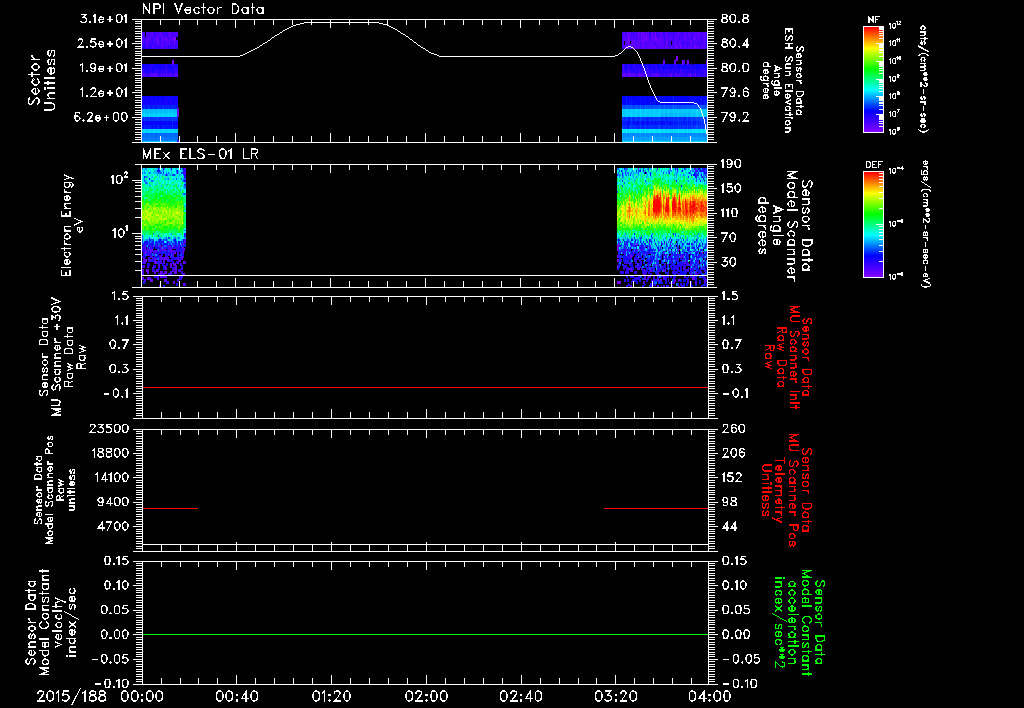Click the "110" scanner angle tick value
Viewport: 1024px width, 708px height.
731,213
